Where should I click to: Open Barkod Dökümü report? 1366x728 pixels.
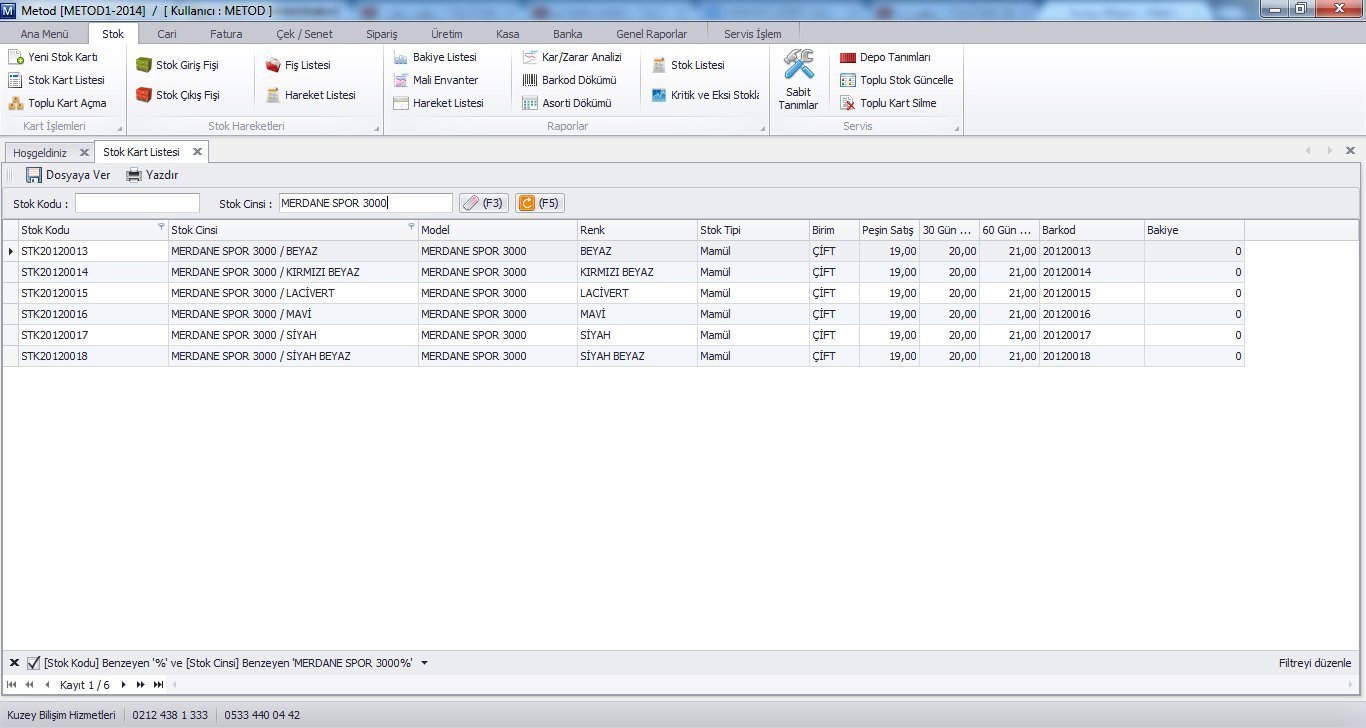tap(531, 80)
